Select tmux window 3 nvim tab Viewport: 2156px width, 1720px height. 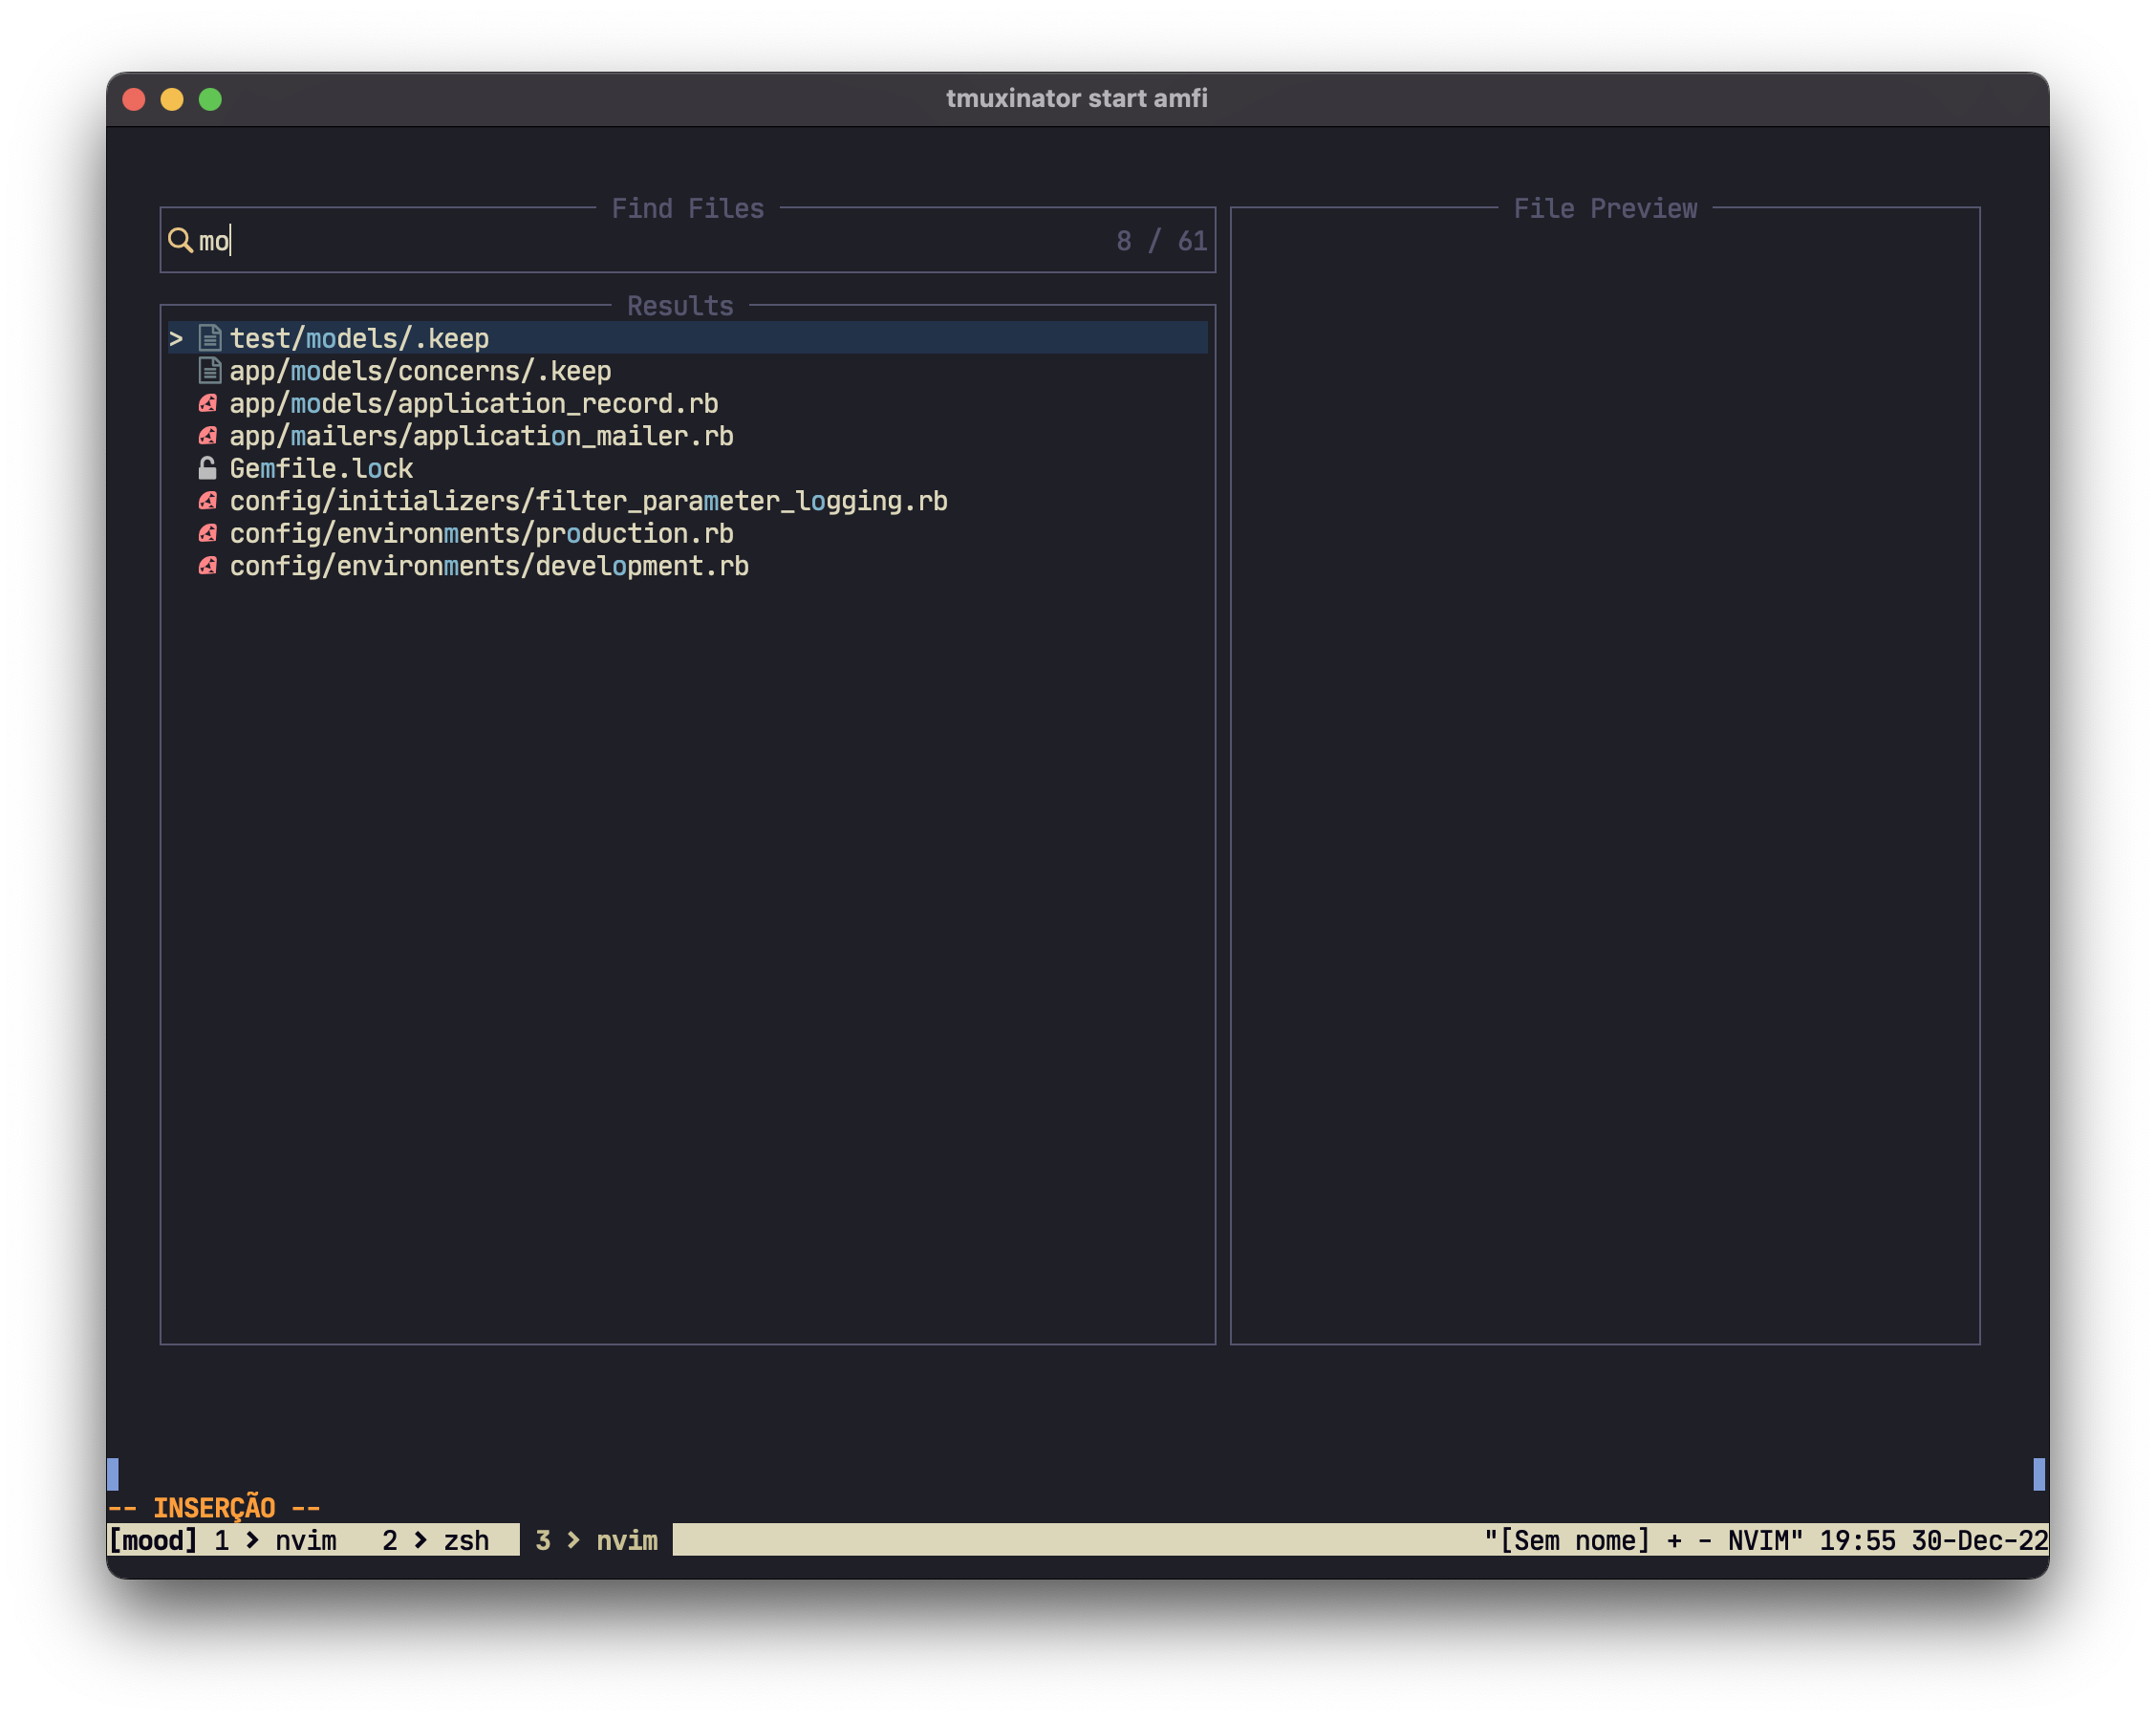pyautogui.click(x=596, y=1540)
